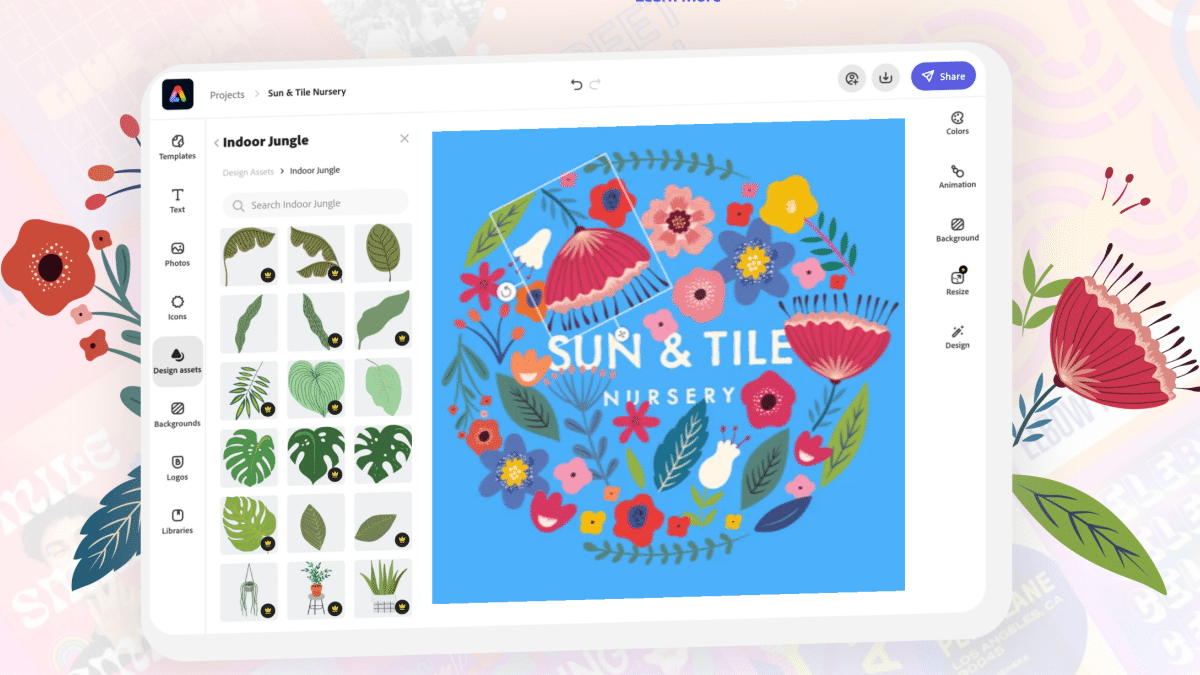
Task: Insert the spiky plant in basket asset
Action: pyautogui.click(x=382, y=587)
